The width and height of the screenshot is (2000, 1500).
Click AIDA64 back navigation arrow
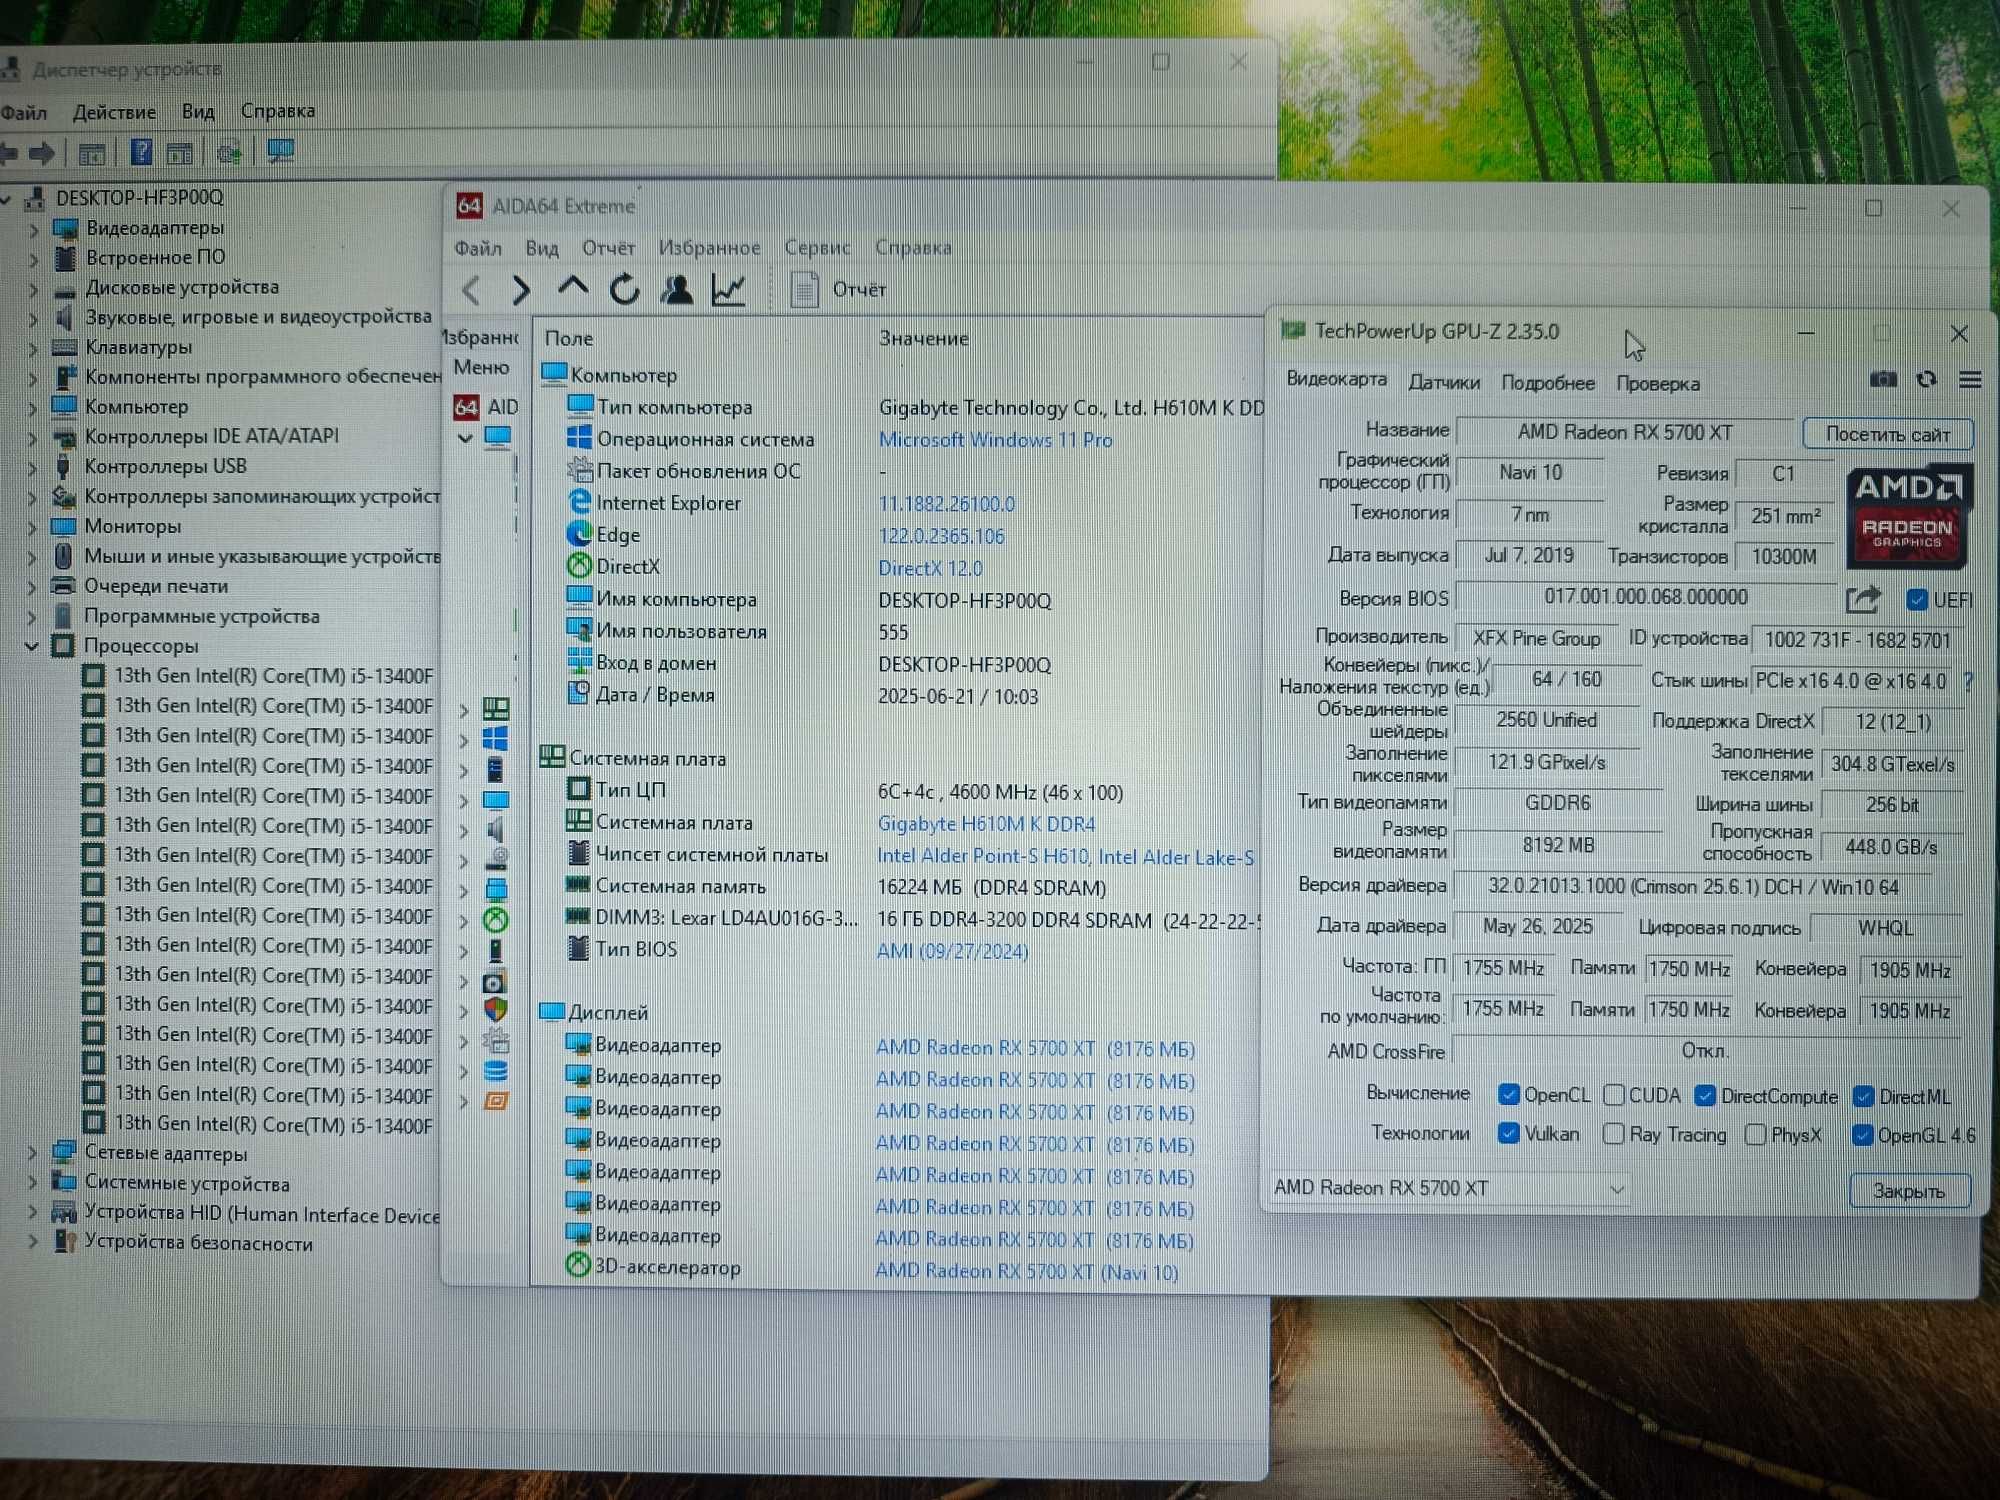[x=472, y=290]
